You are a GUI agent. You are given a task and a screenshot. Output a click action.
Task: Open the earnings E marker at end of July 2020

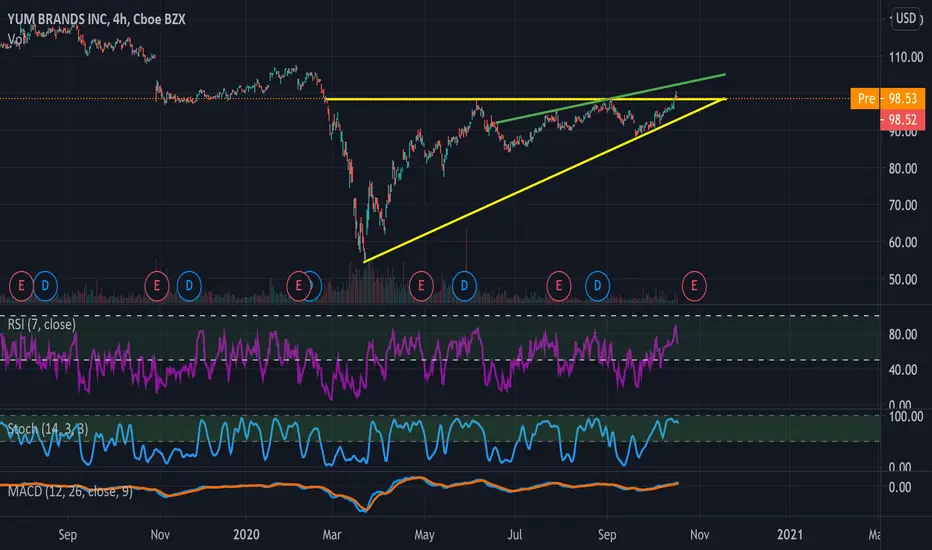[x=559, y=286]
